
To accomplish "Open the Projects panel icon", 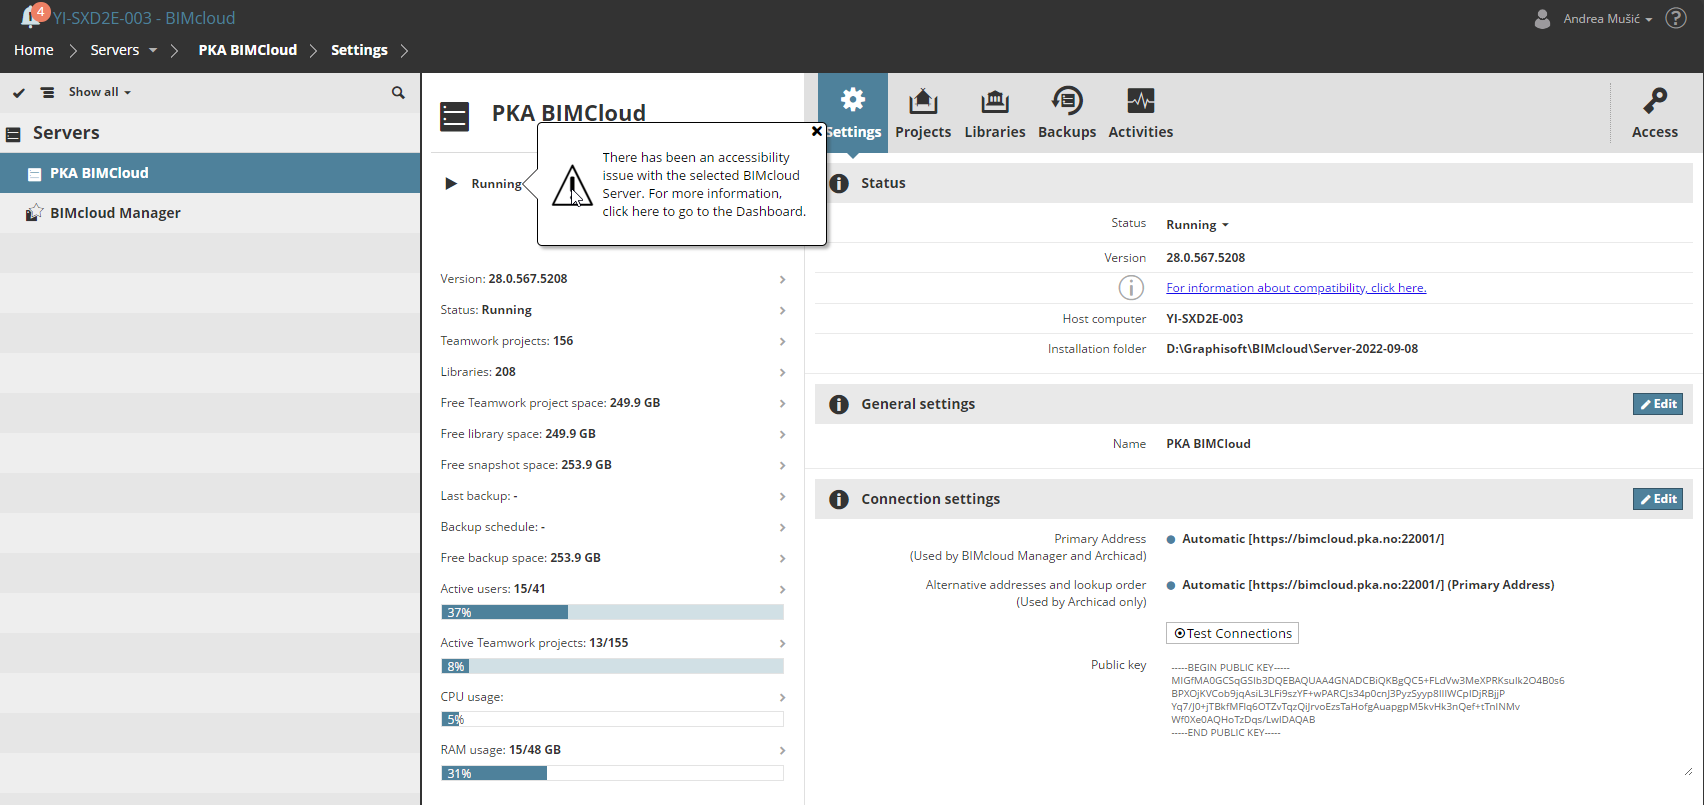I will click(922, 102).
